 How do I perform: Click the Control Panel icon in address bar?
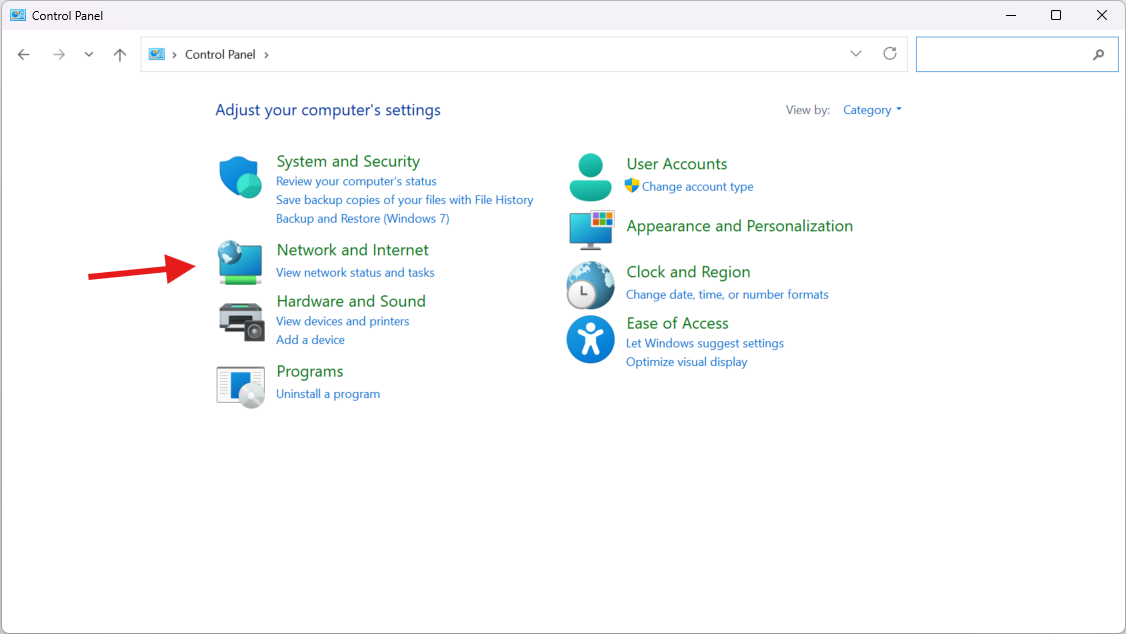coord(157,54)
